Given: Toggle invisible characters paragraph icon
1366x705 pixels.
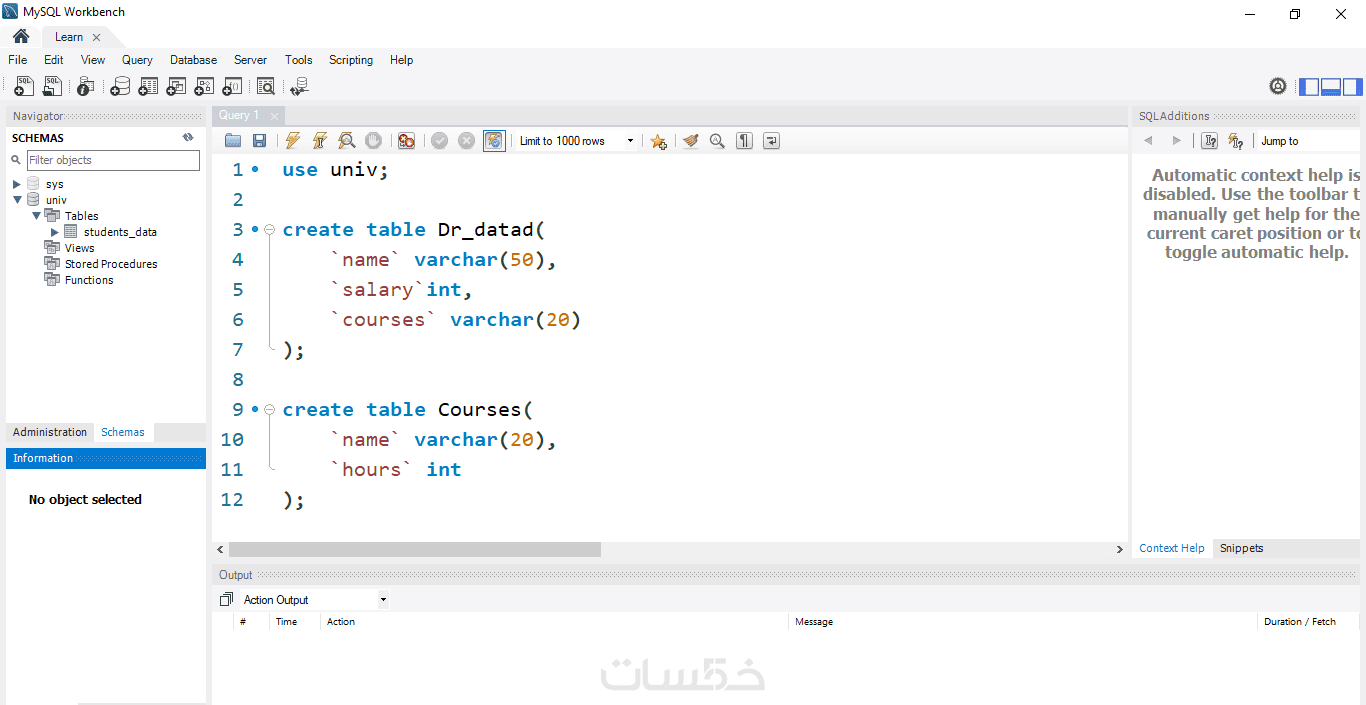Looking at the screenshot, I should pos(744,141).
